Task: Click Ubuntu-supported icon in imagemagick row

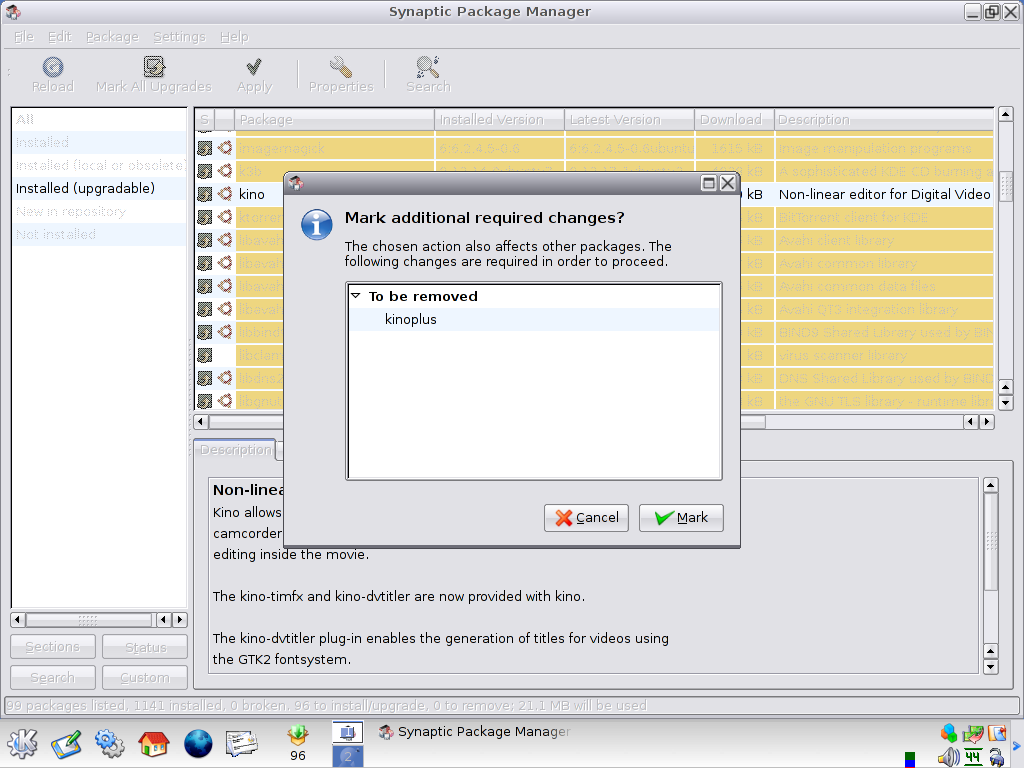Action: [225, 148]
